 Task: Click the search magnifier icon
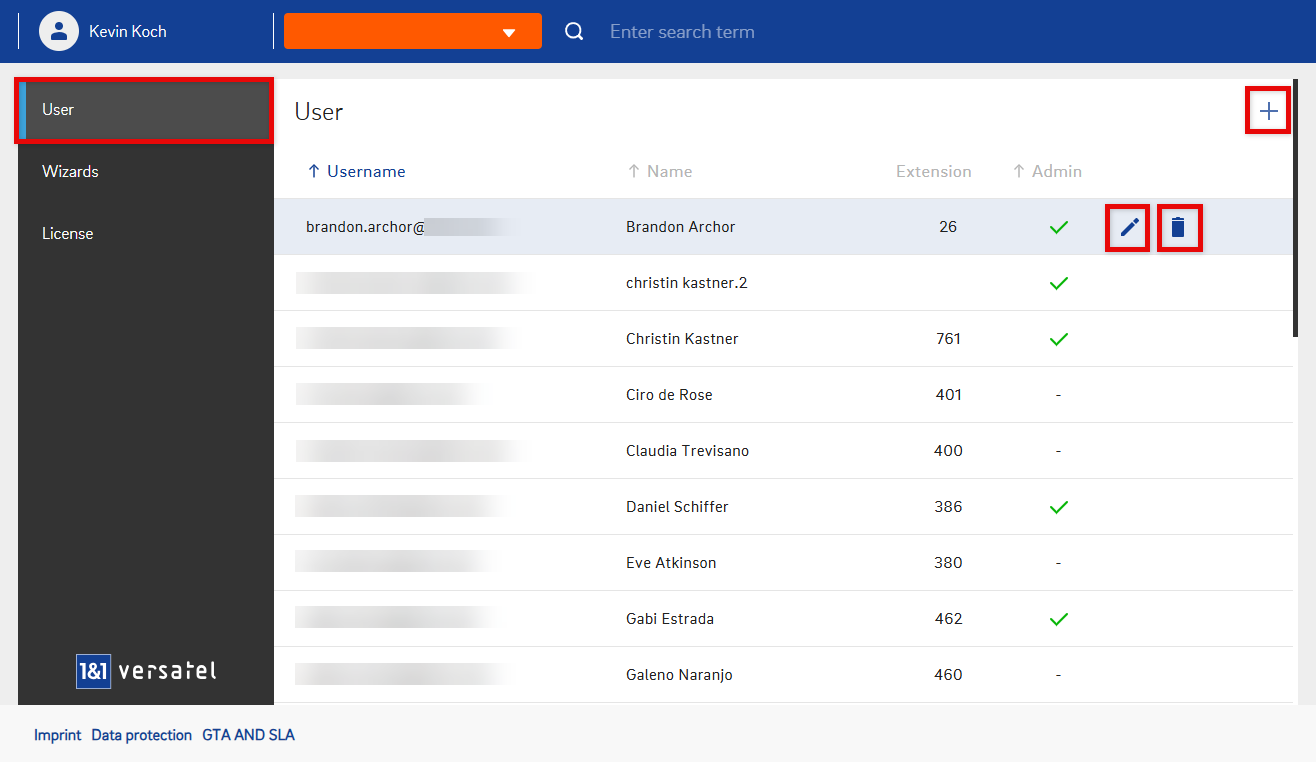click(574, 31)
